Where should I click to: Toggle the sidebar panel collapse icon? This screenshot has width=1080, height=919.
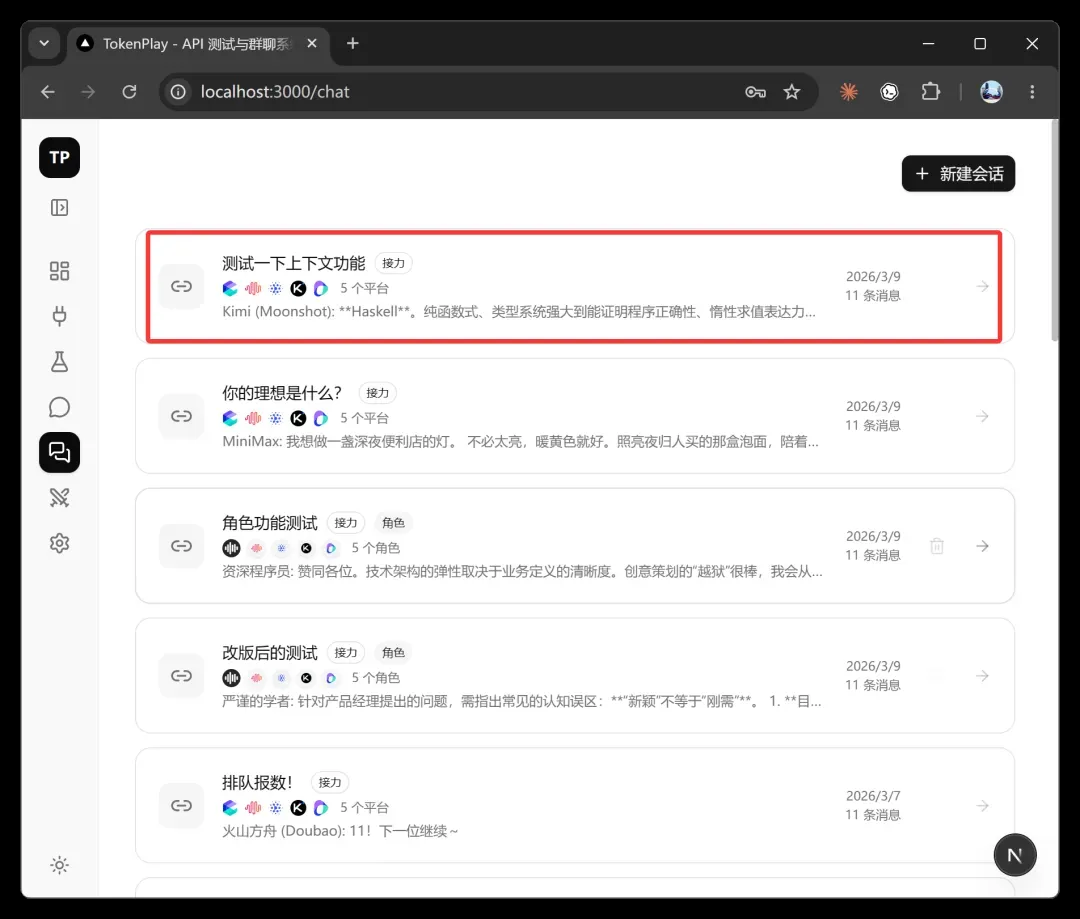click(x=59, y=207)
